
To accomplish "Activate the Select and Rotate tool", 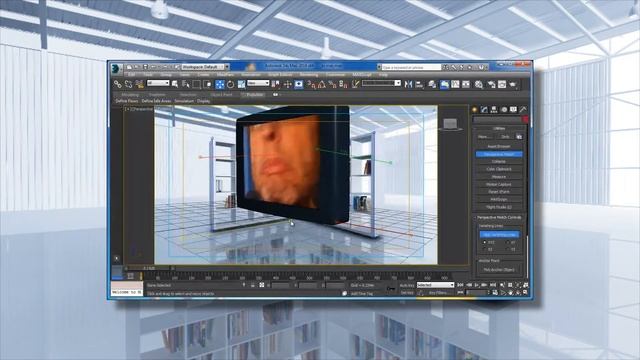I will tap(231, 84).
